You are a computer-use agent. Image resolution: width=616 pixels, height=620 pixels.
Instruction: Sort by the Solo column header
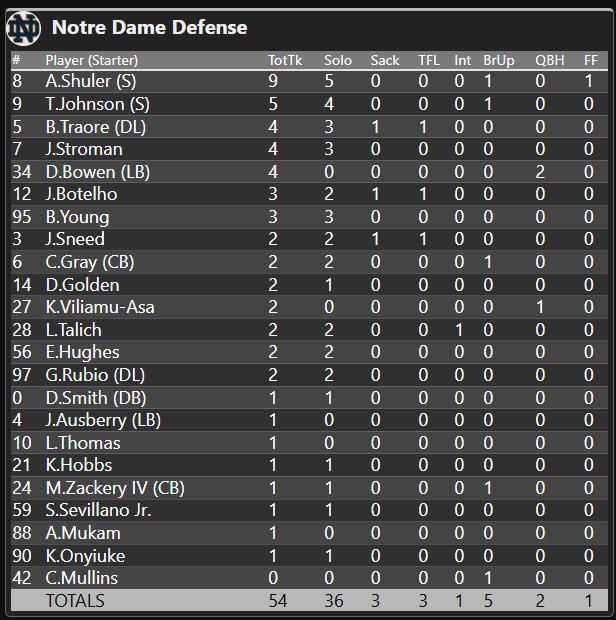[x=338, y=61]
